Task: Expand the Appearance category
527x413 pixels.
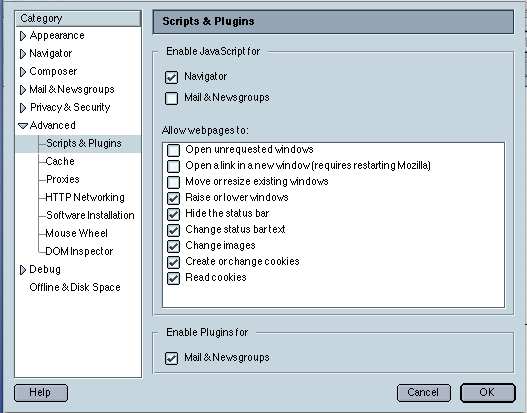Action: pyautogui.click(x=23, y=36)
